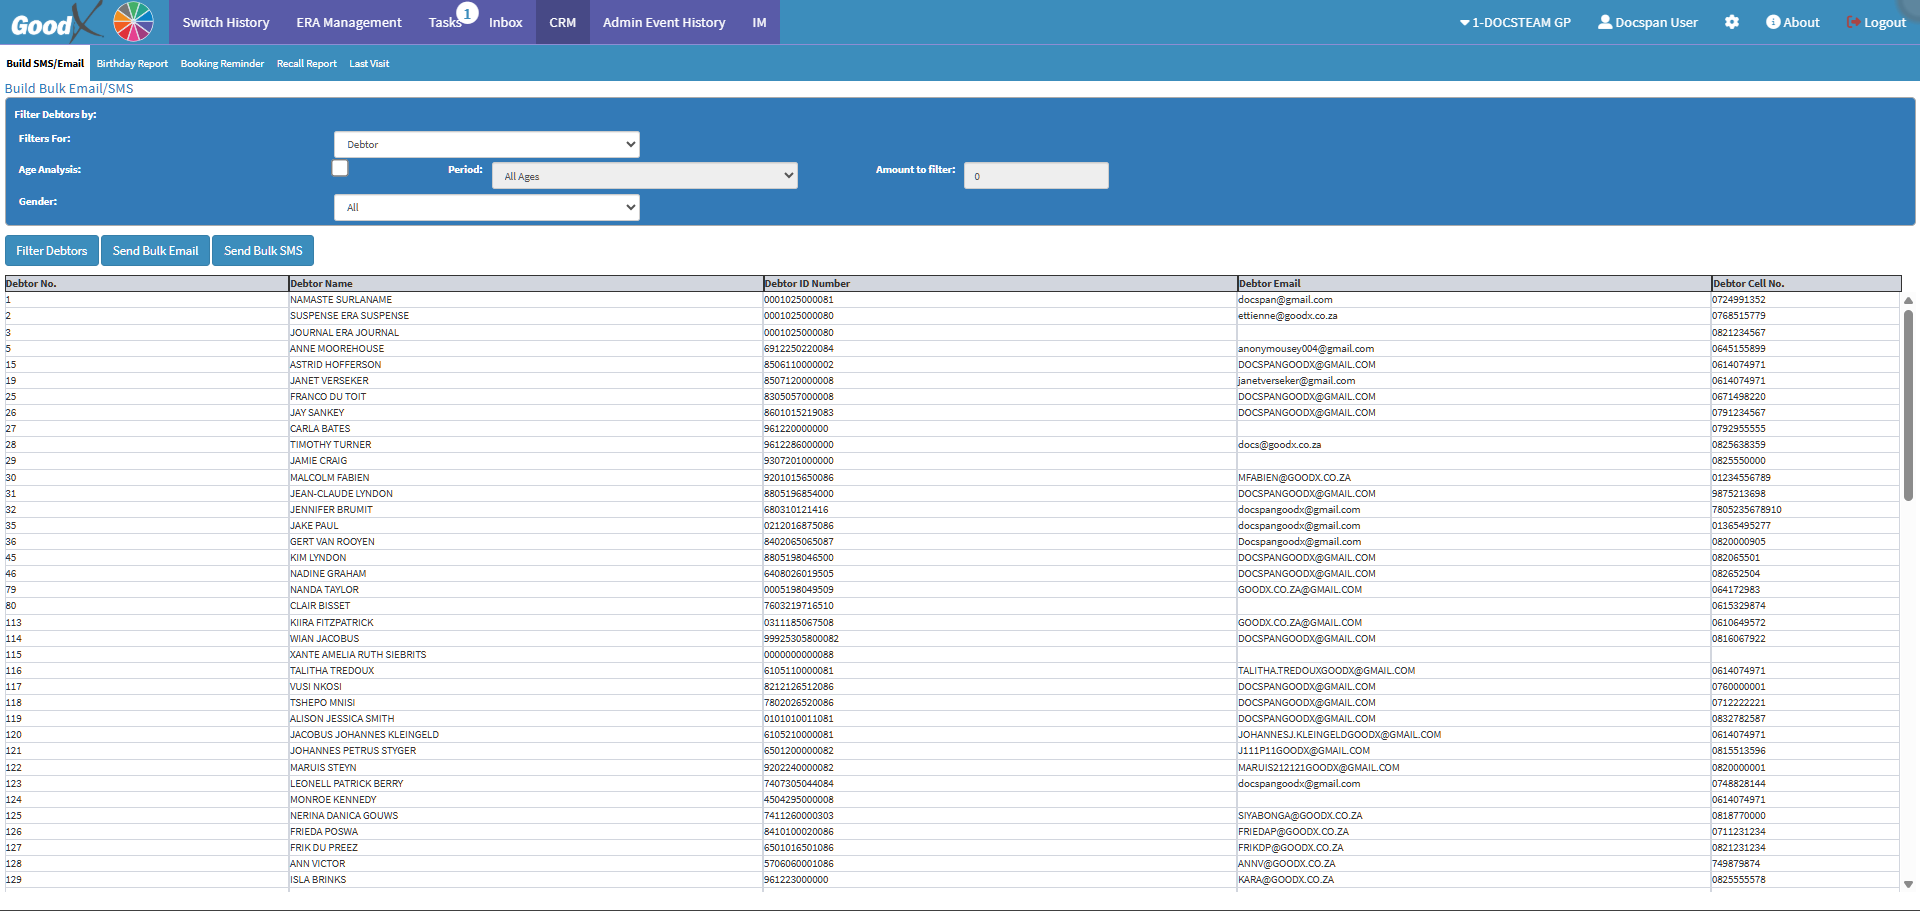Switch to the Birthday Report tab
This screenshot has height=911, width=1920.
click(132, 63)
